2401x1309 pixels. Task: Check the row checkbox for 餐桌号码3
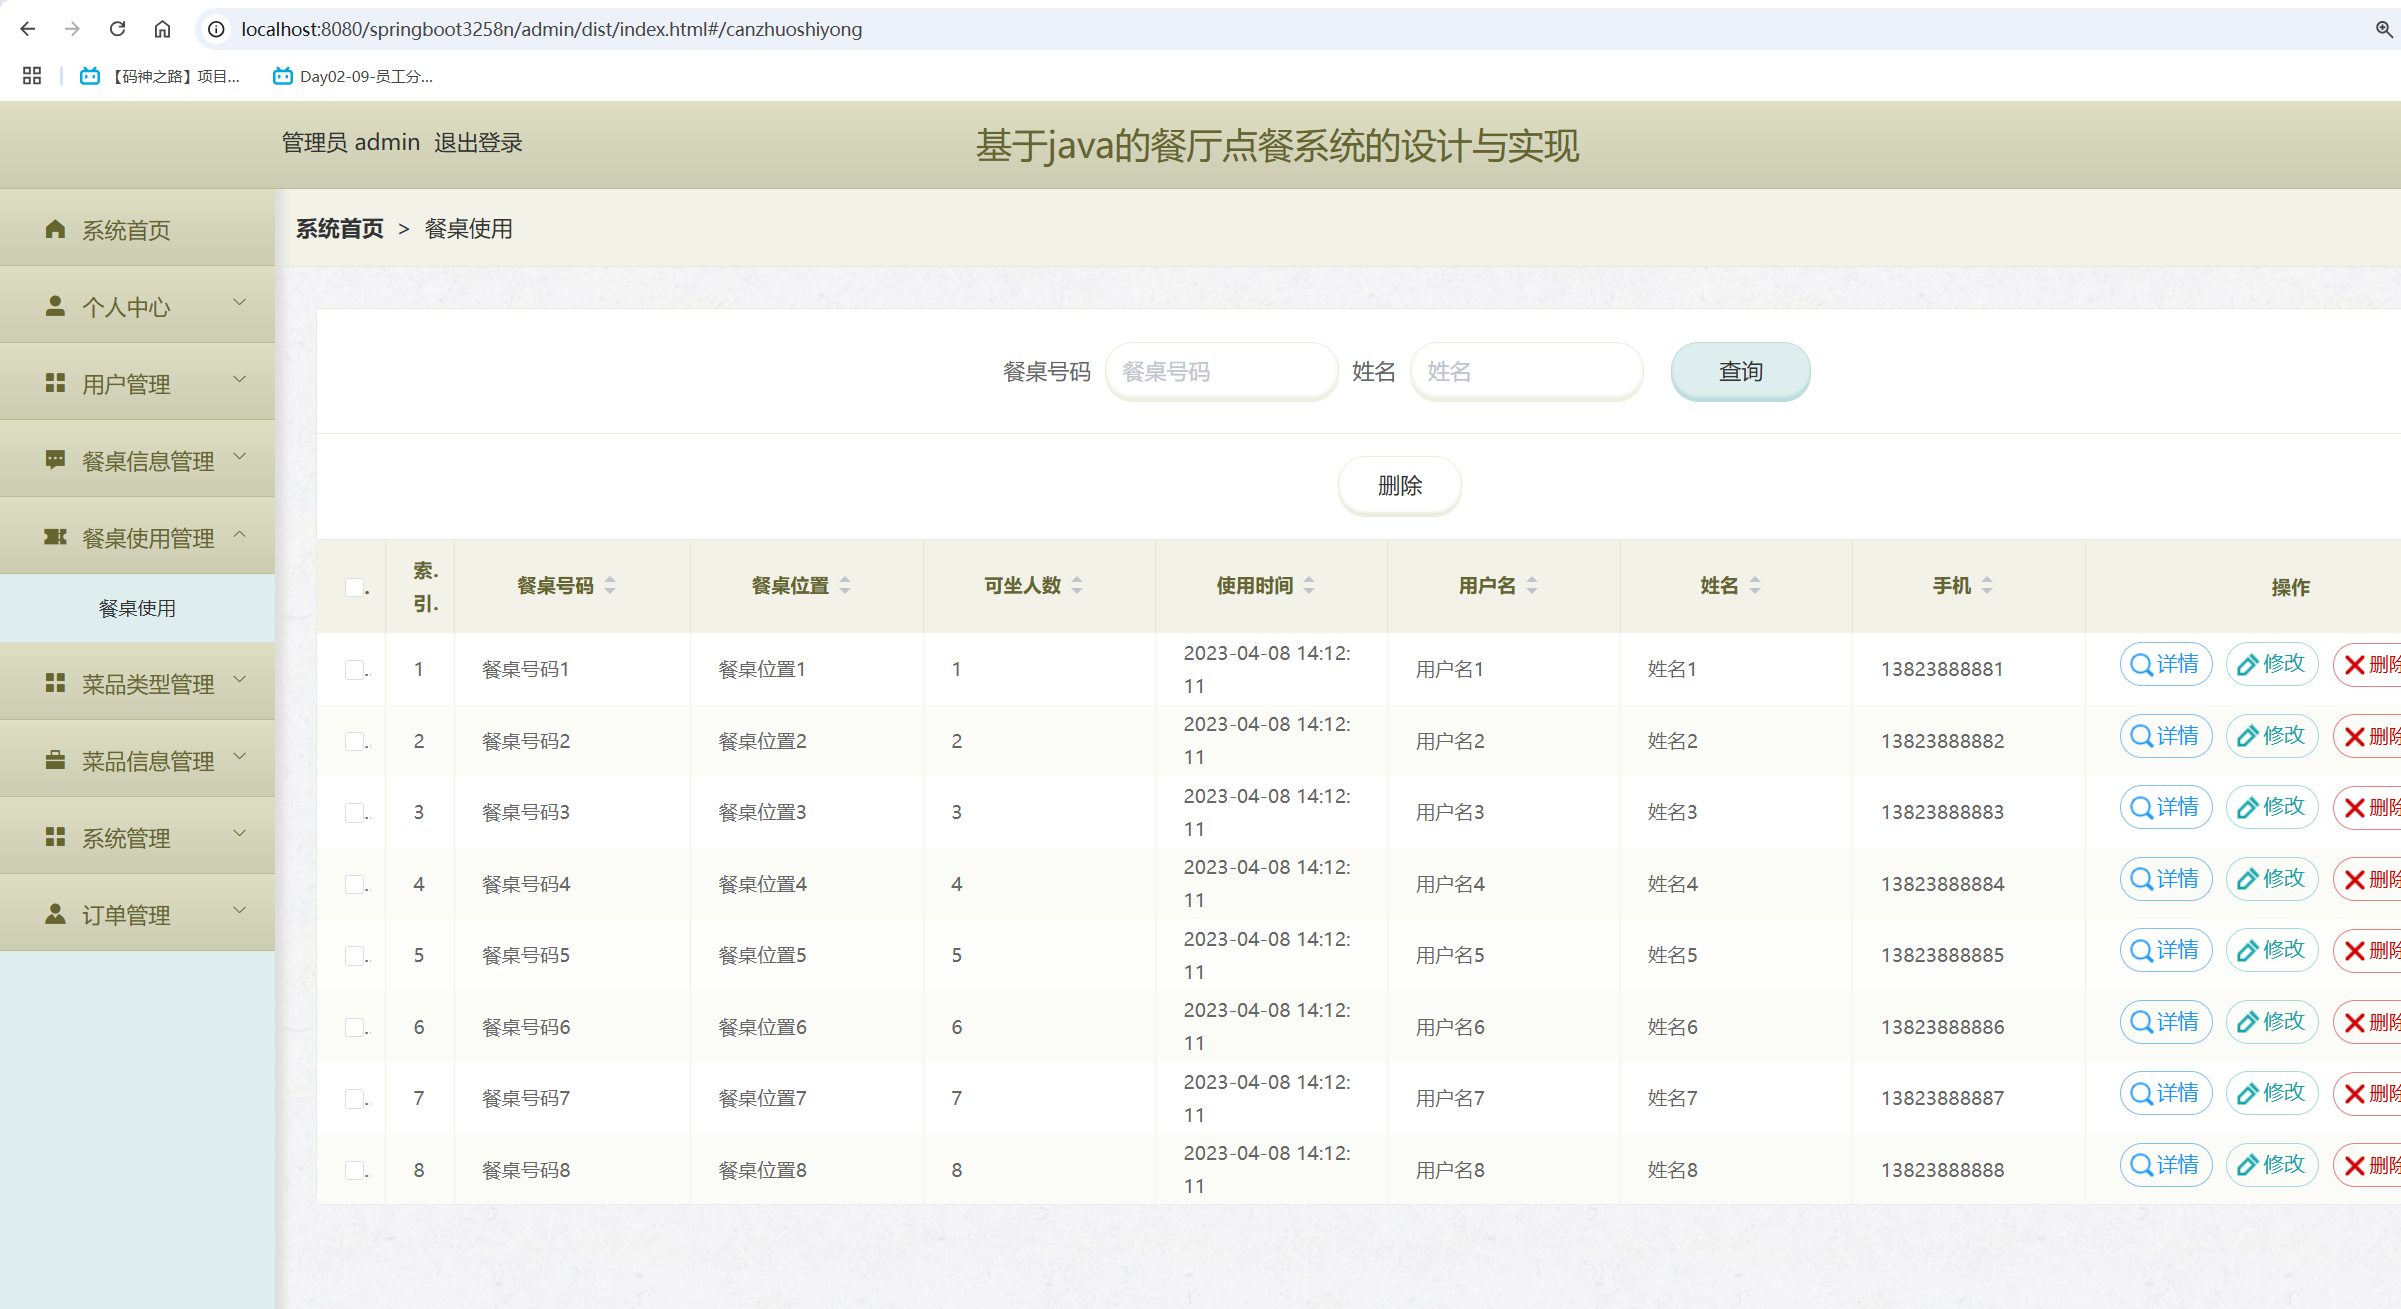(355, 812)
